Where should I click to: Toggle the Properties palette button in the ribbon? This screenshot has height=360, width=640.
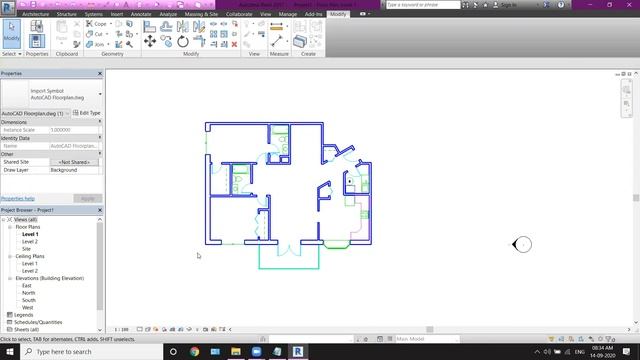36,41
